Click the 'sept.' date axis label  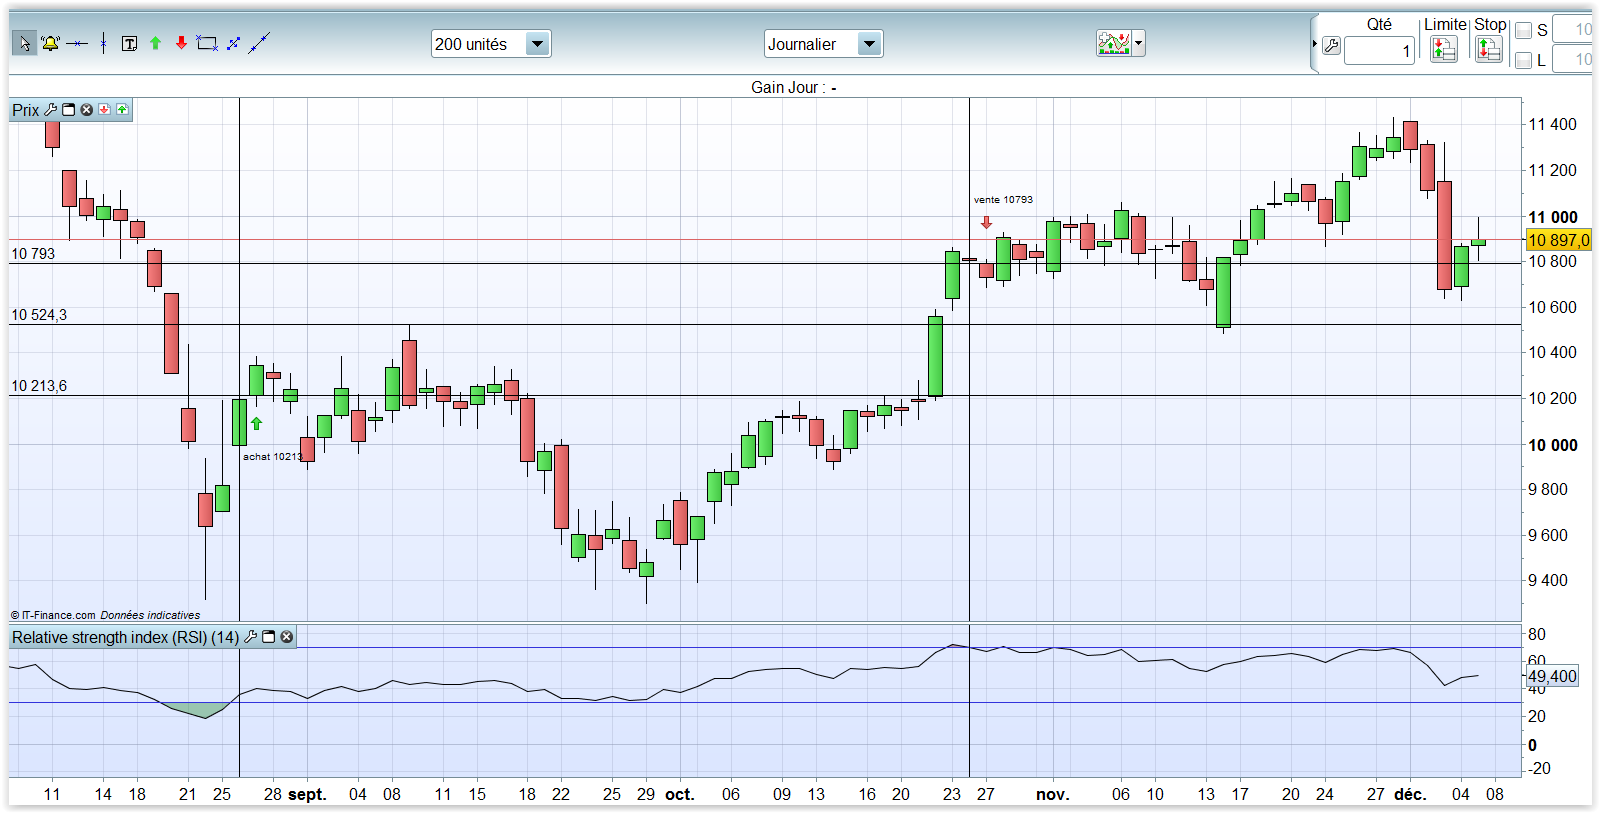pos(307,794)
